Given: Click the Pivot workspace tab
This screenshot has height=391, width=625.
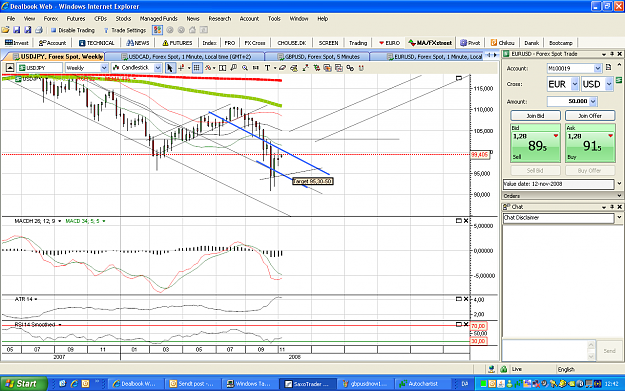Looking at the screenshot, I should tap(470, 43).
